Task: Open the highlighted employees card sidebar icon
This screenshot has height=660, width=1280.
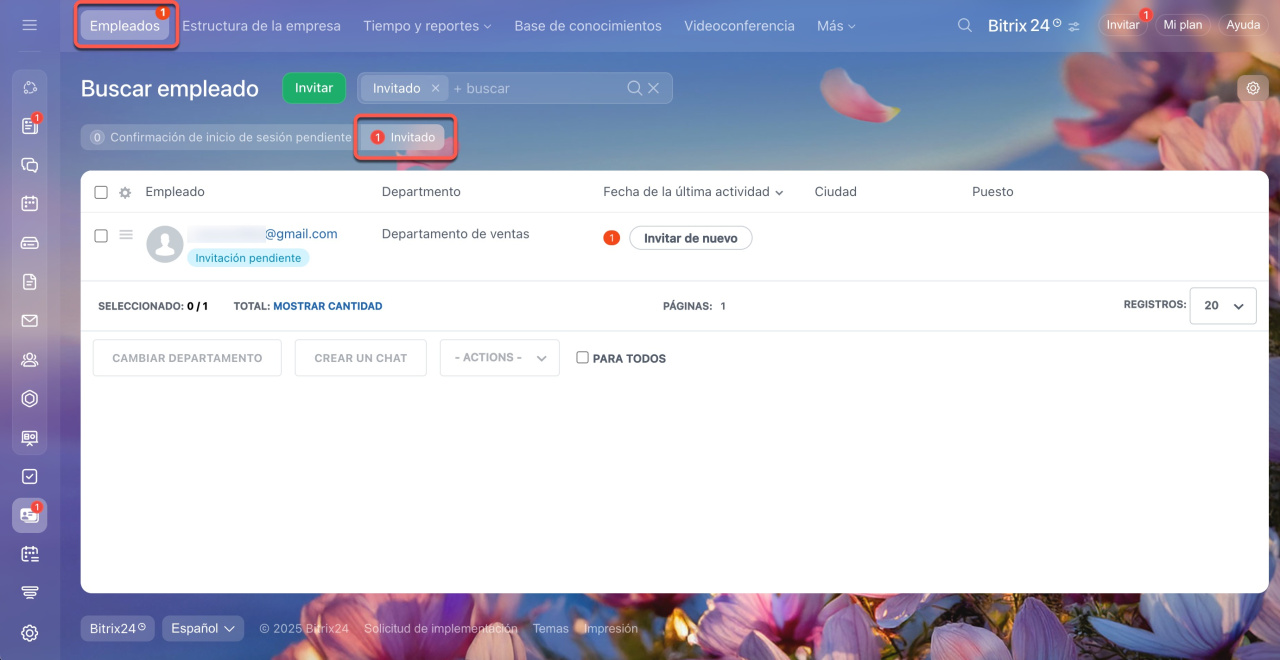Action: (29, 515)
